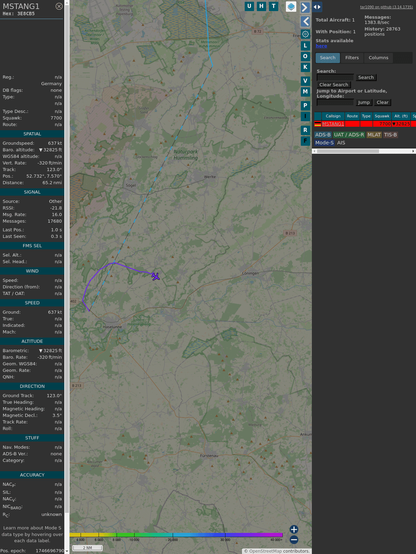Sort table by Type column

366,116
